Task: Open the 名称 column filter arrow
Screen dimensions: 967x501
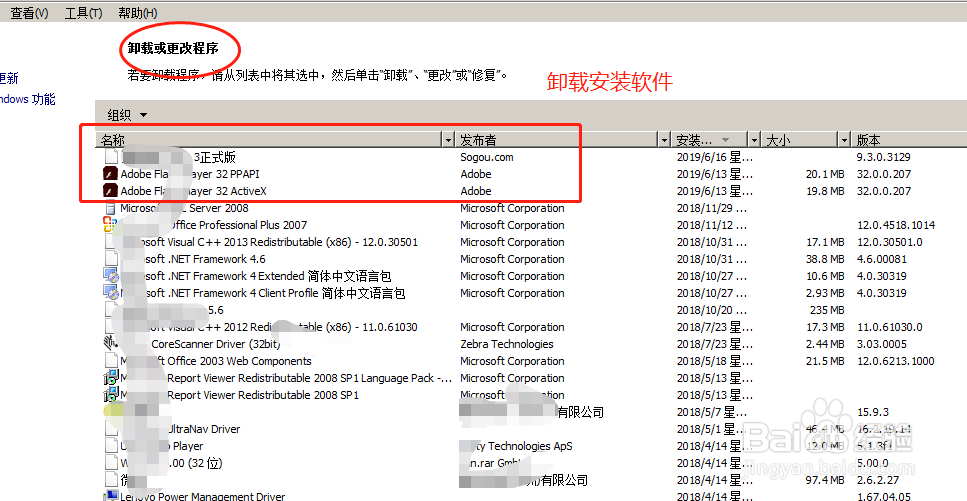Action: pyautogui.click(x=449, y=140)
